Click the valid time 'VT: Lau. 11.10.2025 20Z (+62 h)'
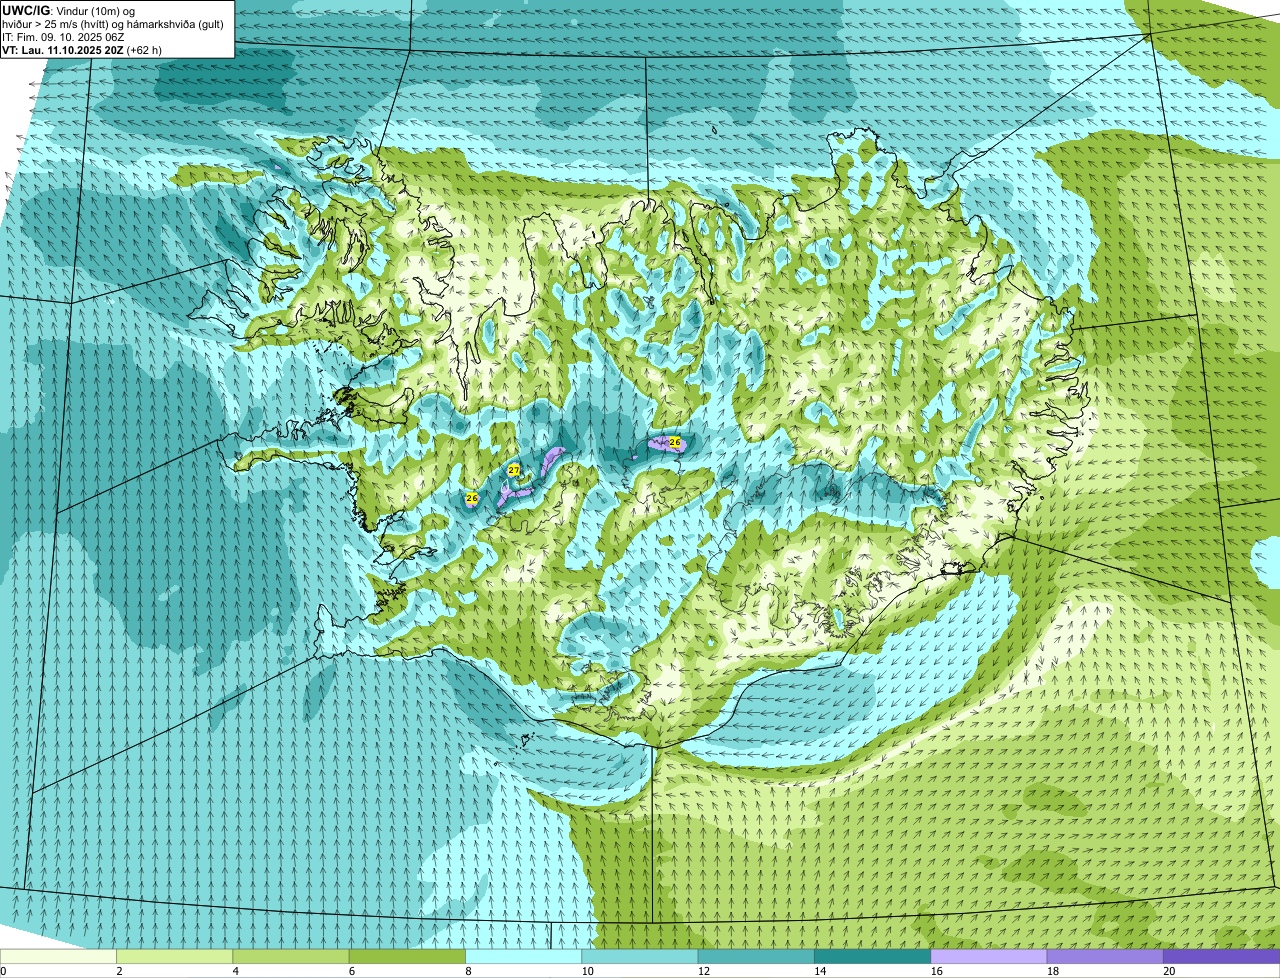Viewport: 1280px width, 978px height. pyautogui.click(x=82, y=50)
